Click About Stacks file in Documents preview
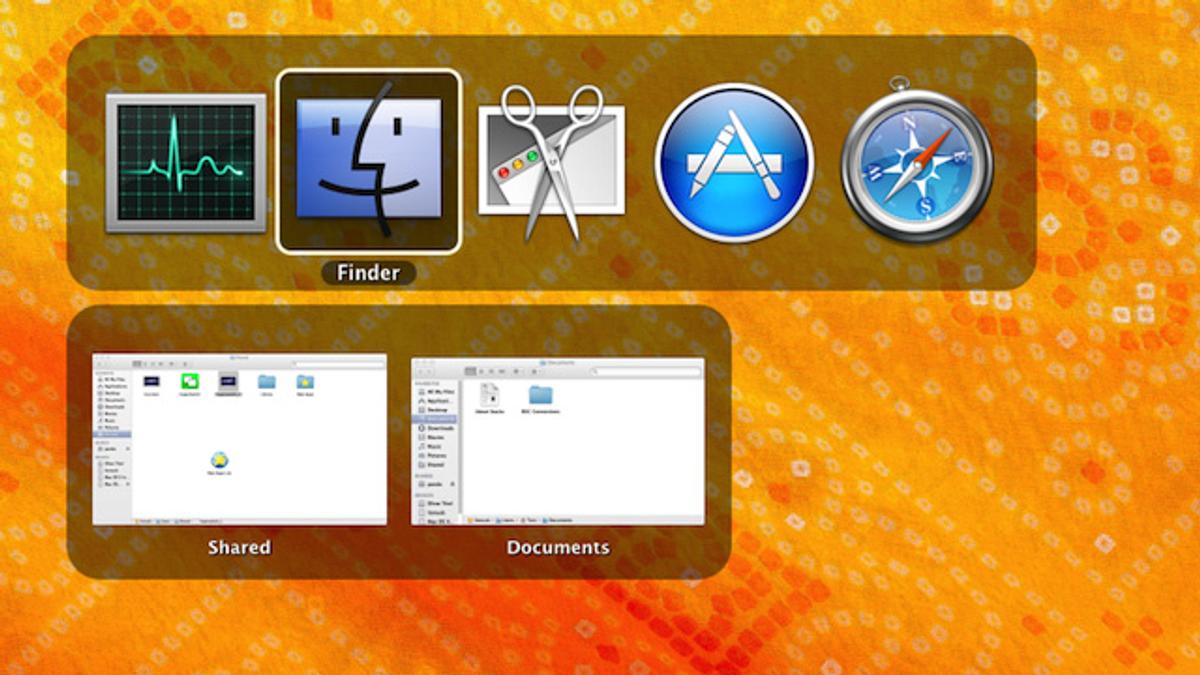The image size is (1200, 675). click(x=490, y=394)
